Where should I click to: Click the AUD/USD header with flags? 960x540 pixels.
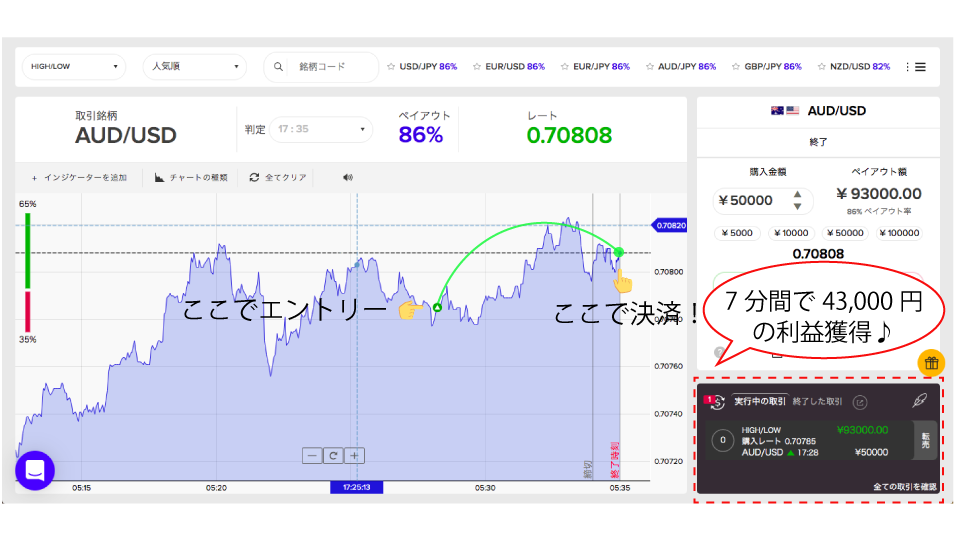click(x=818, y=111)
